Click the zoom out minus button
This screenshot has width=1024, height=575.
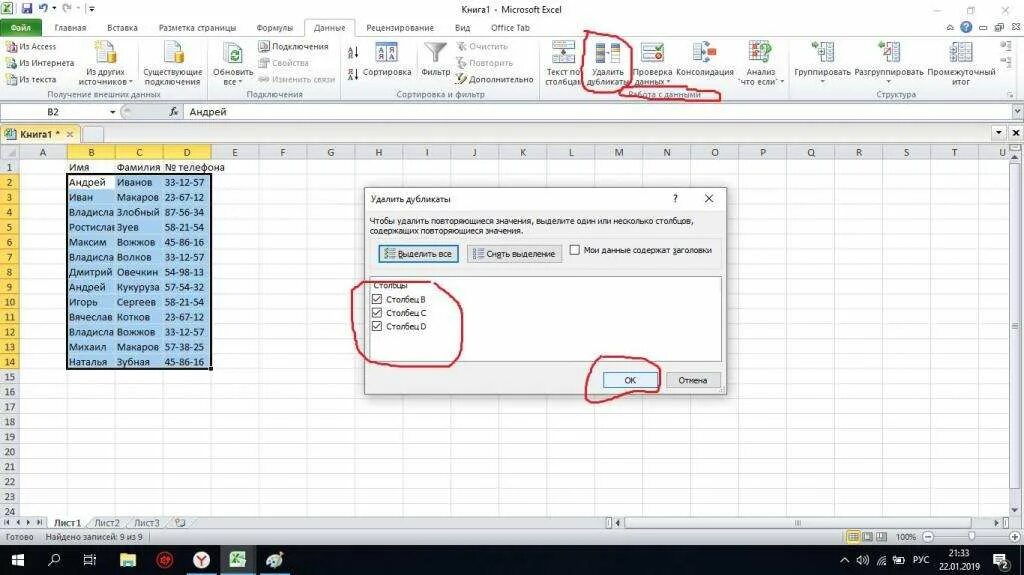pos(928,536)
